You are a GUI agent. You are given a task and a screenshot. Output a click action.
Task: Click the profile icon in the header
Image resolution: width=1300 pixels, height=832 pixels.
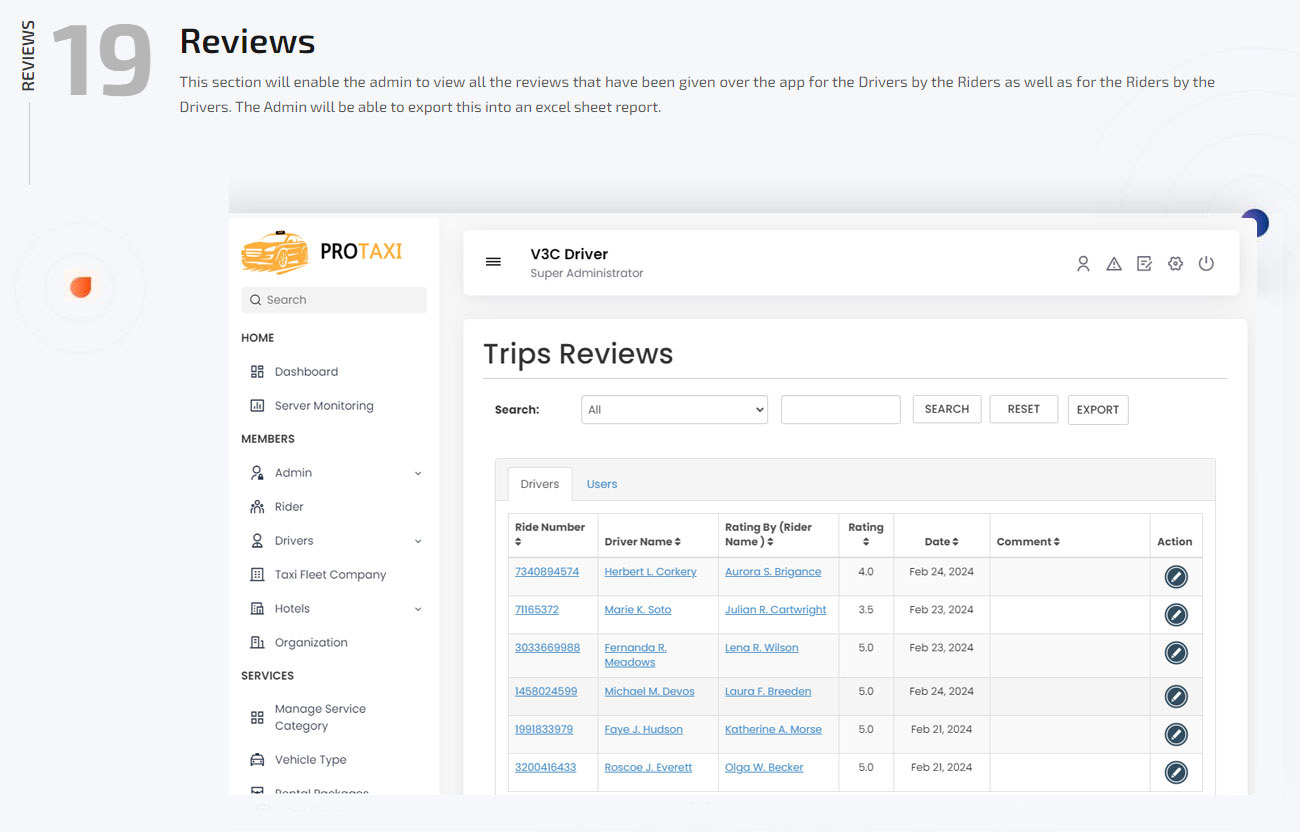pos(1083,263)
